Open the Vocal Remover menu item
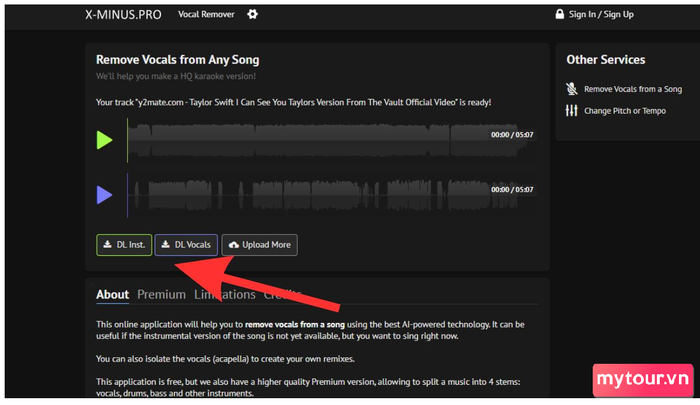The height and width of the screenshot is (405, 700). [x=206, y=14]
